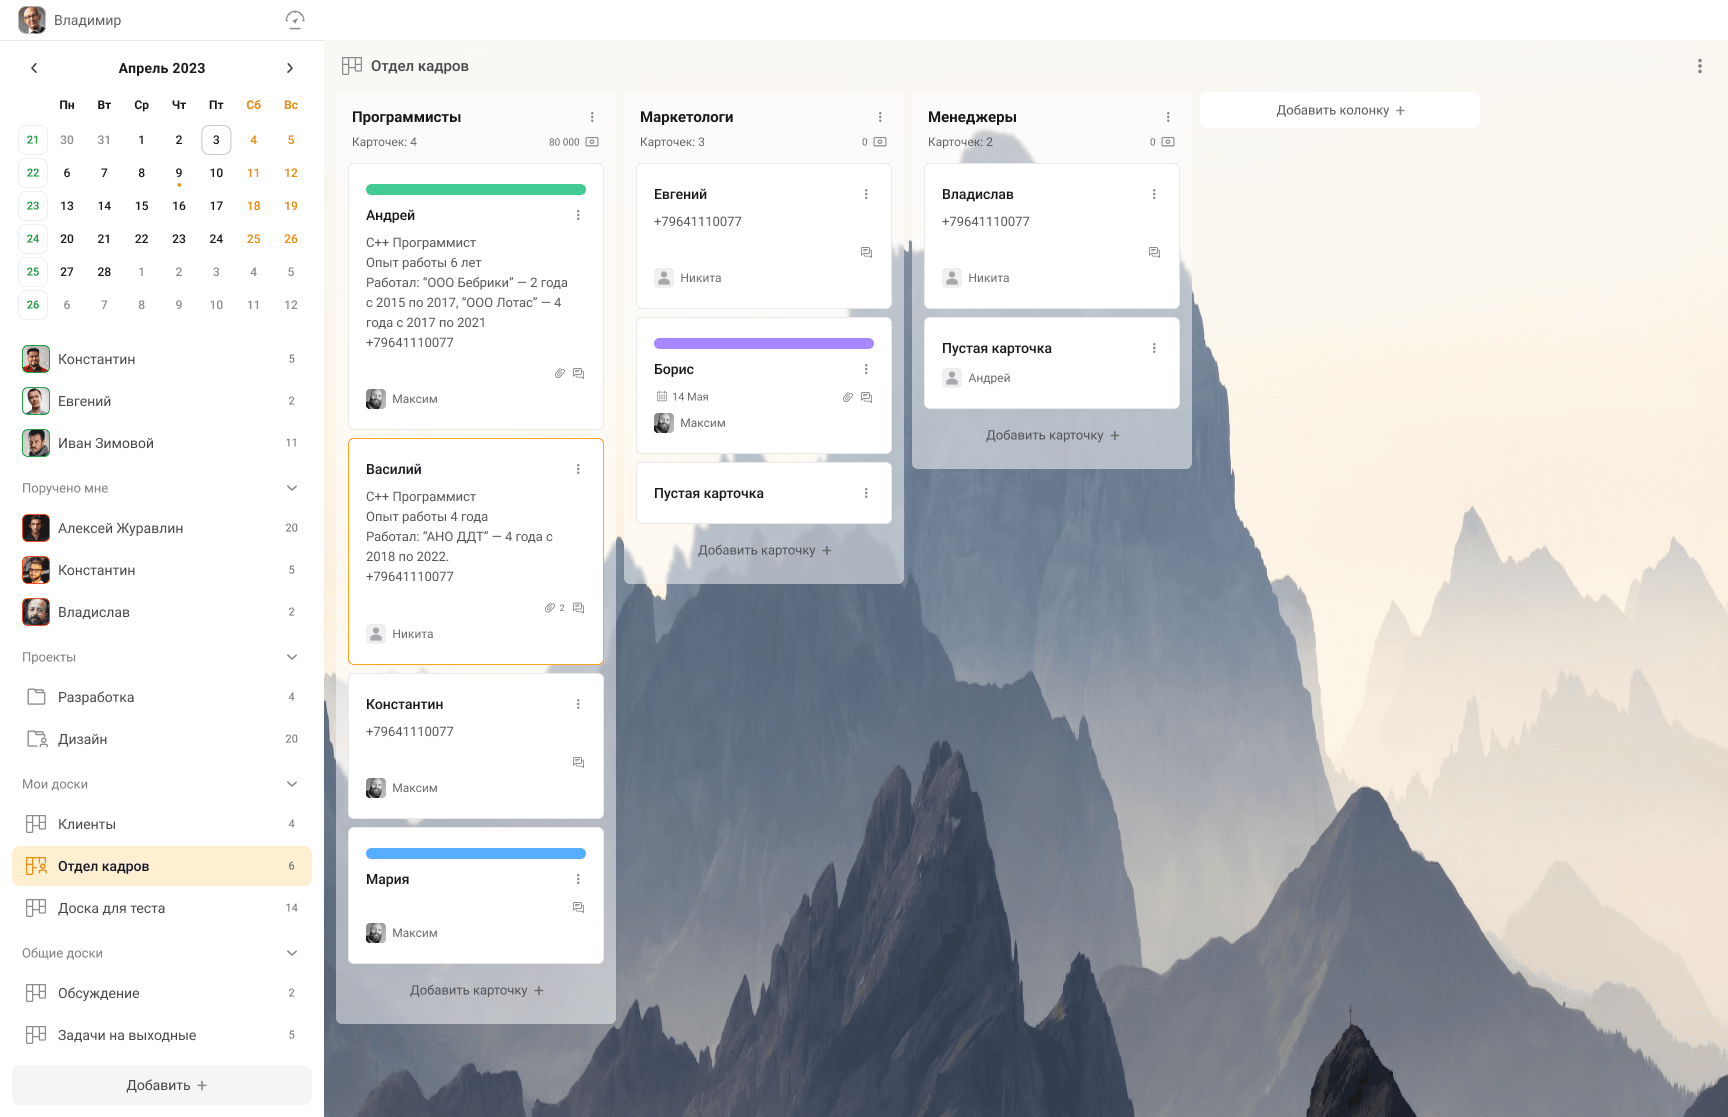
Task: Click the money icon in Маркетологи column
Action: [880, 142]
